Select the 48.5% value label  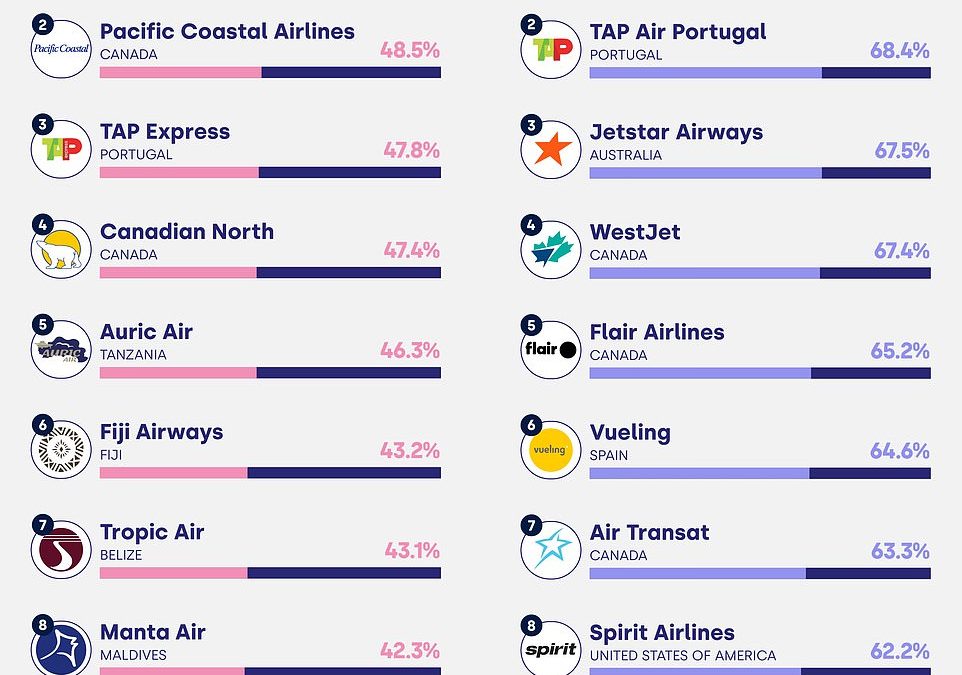click(410, 50)
